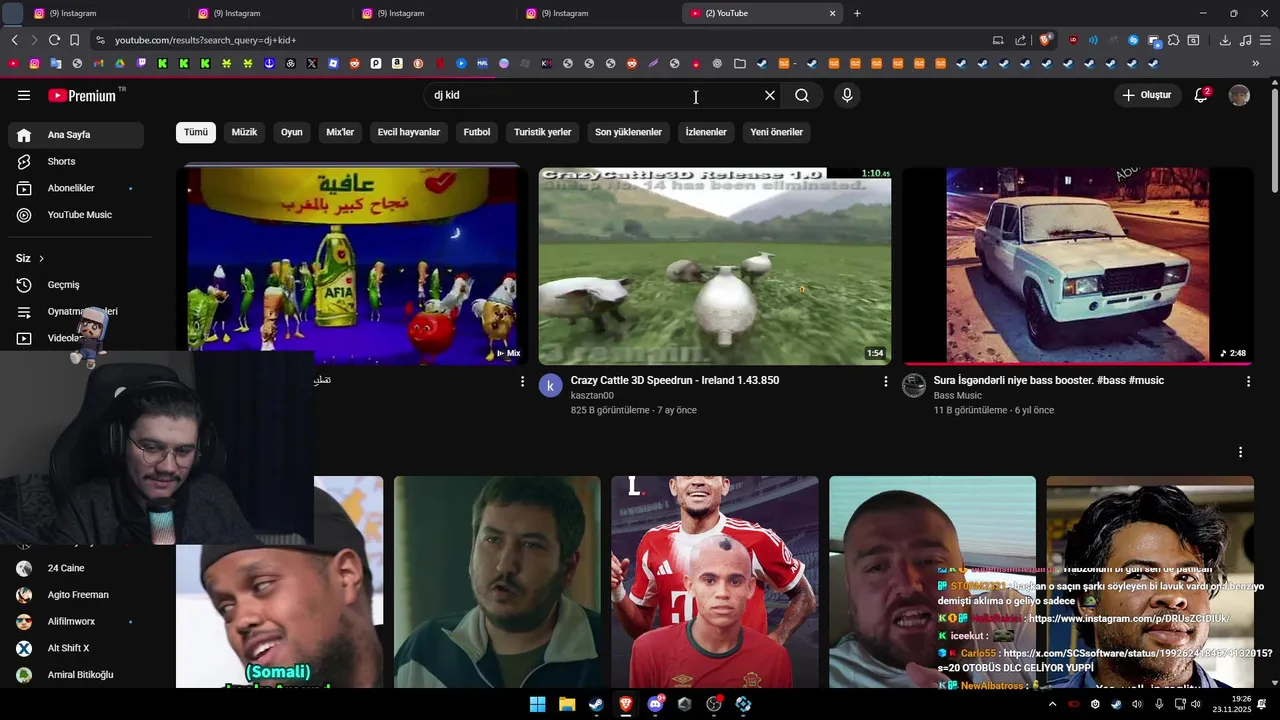Reload the page with the refresh icon
1280x720 pixels.
54,40
